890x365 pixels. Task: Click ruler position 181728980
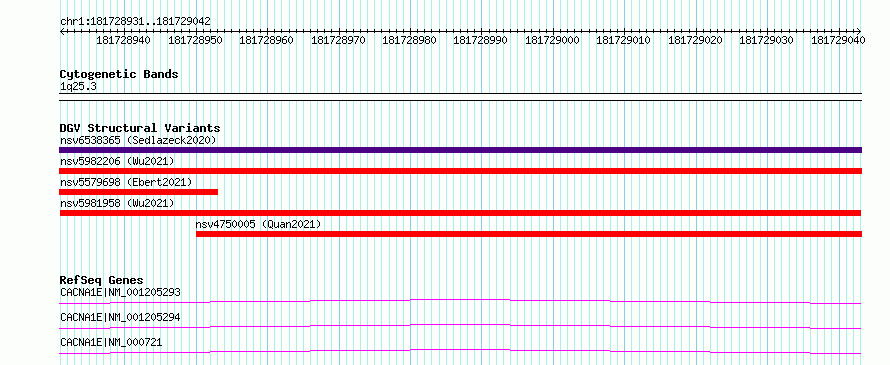[x=410, y=40]
